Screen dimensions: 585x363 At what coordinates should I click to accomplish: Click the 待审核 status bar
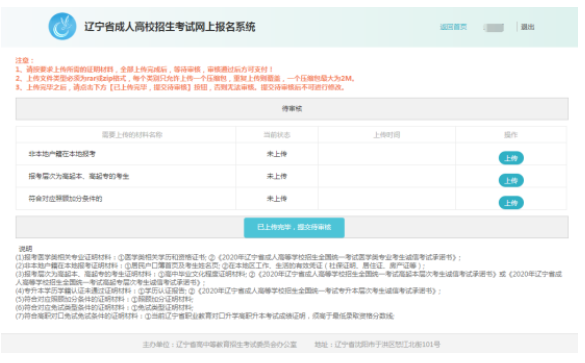tap(292, 109)
